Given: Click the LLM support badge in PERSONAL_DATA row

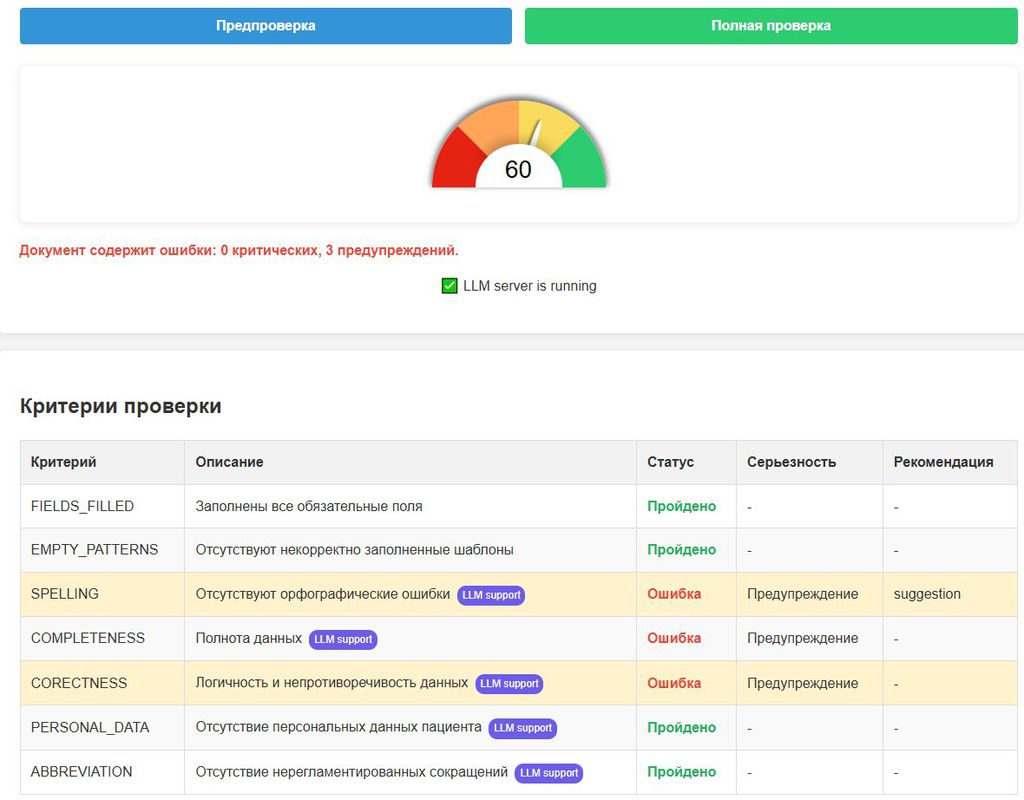Looking at the screenshot, I should [523, 728].
